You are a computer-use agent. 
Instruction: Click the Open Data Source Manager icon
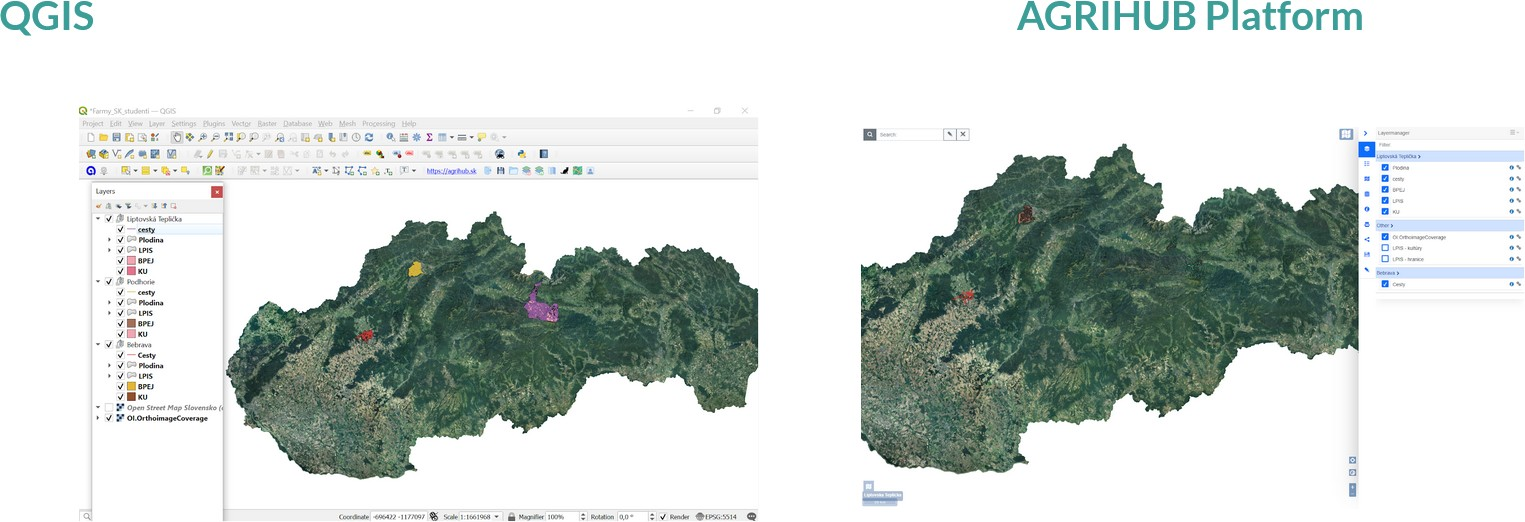point(91,154)
